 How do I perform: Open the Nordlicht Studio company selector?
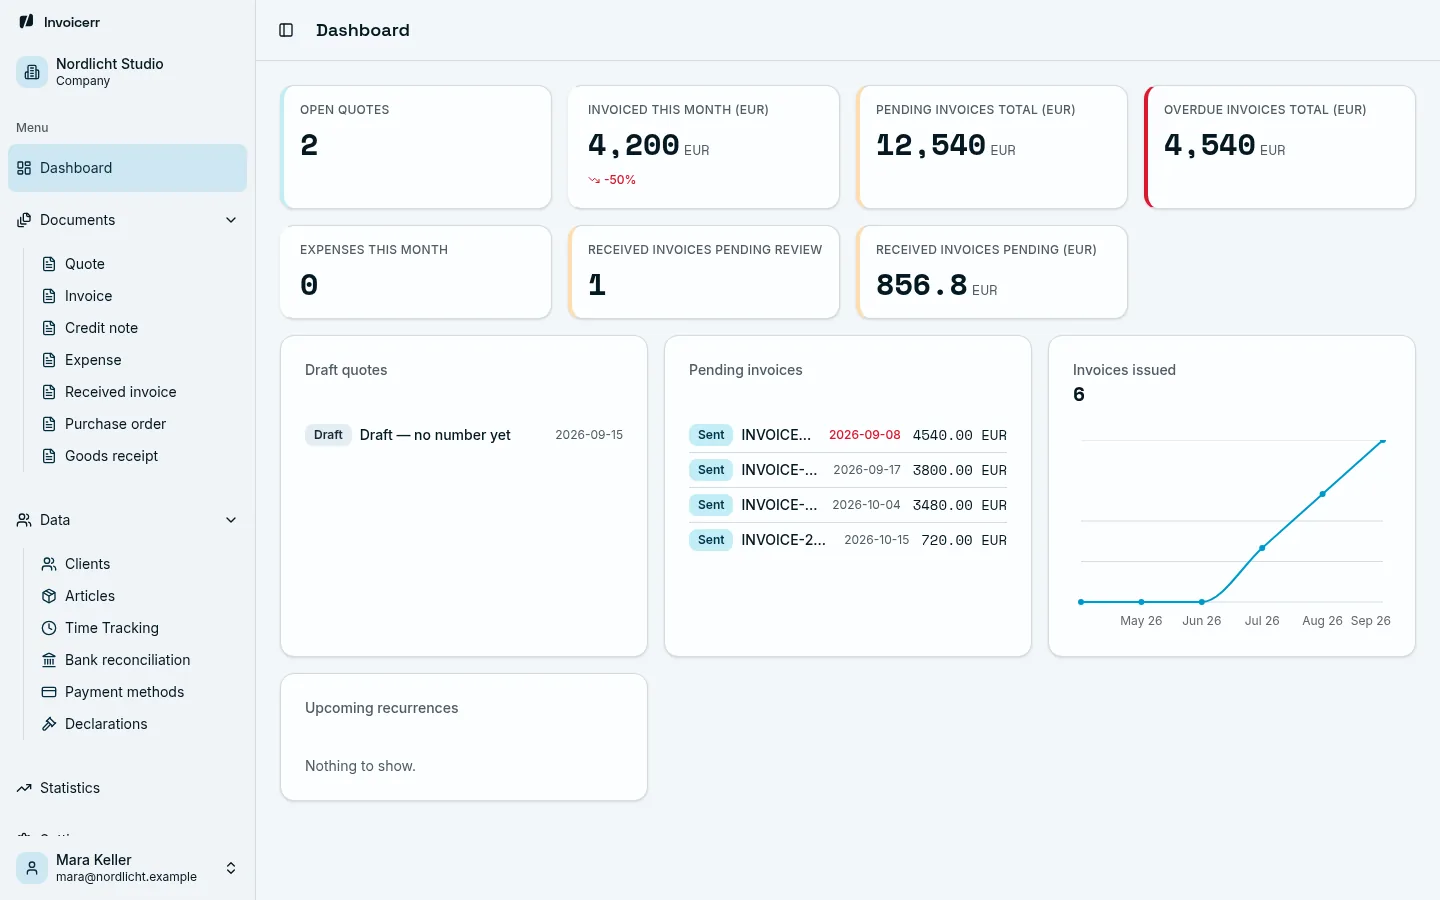click(127, 72)
